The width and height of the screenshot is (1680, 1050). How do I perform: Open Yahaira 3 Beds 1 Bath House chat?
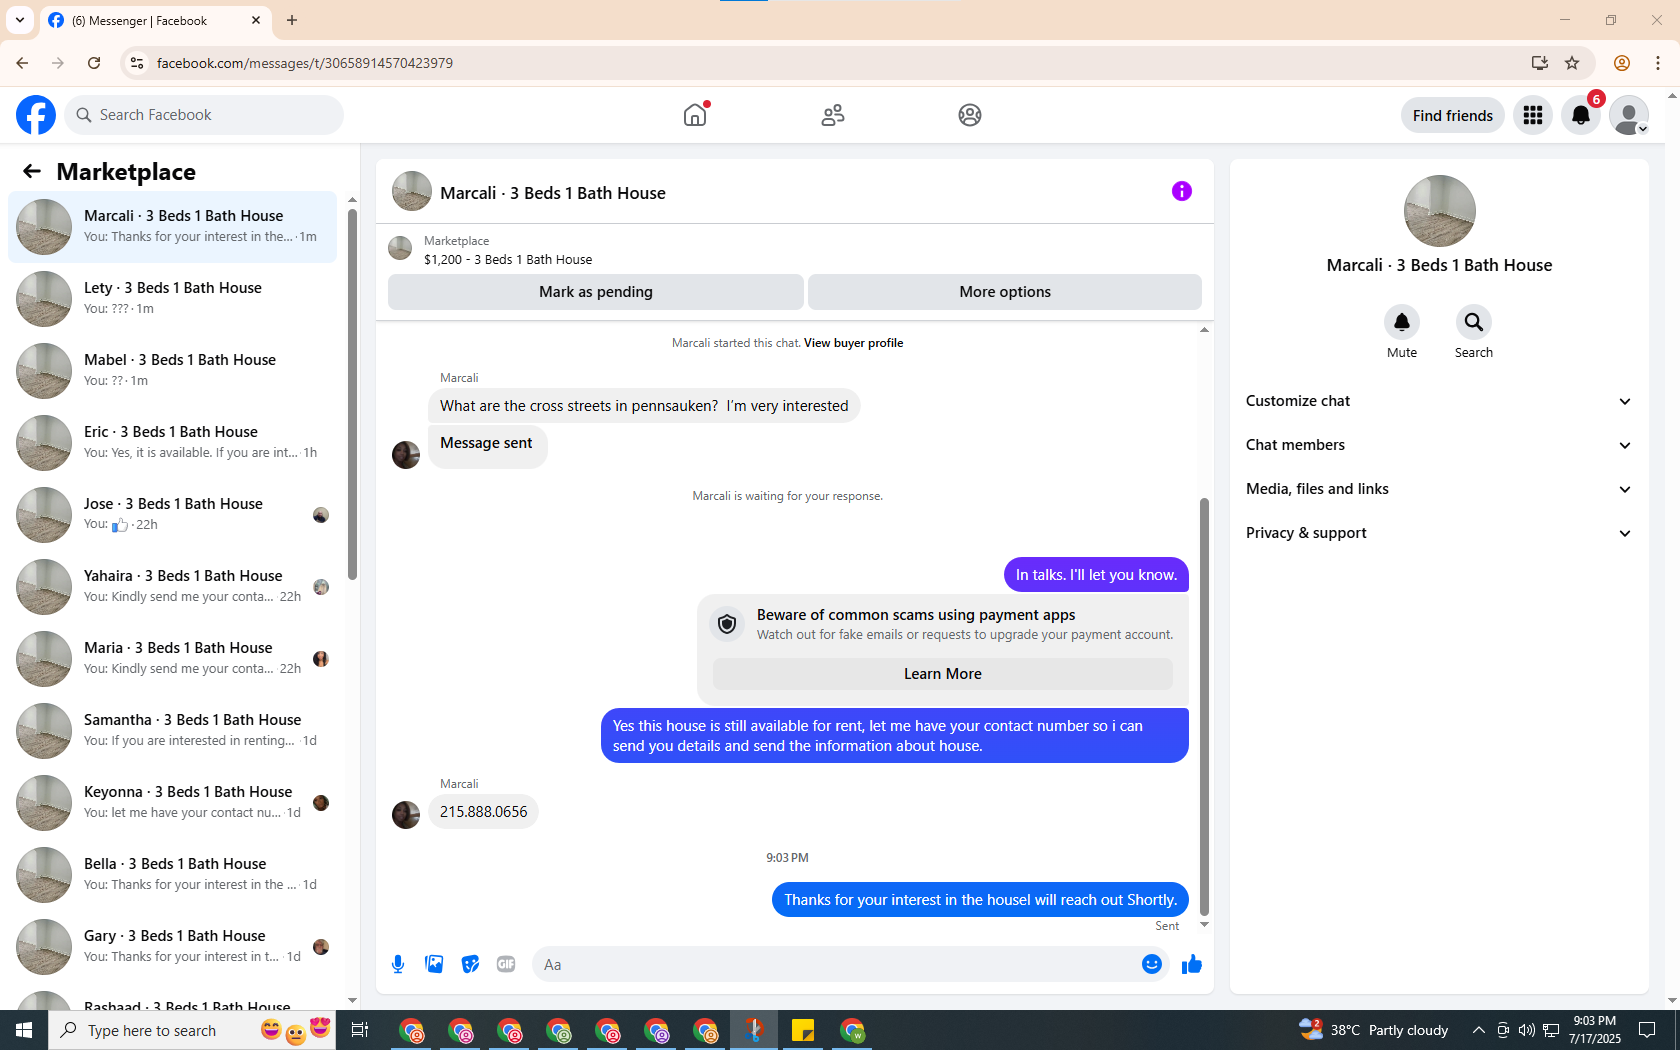click(x=172, y=586)
